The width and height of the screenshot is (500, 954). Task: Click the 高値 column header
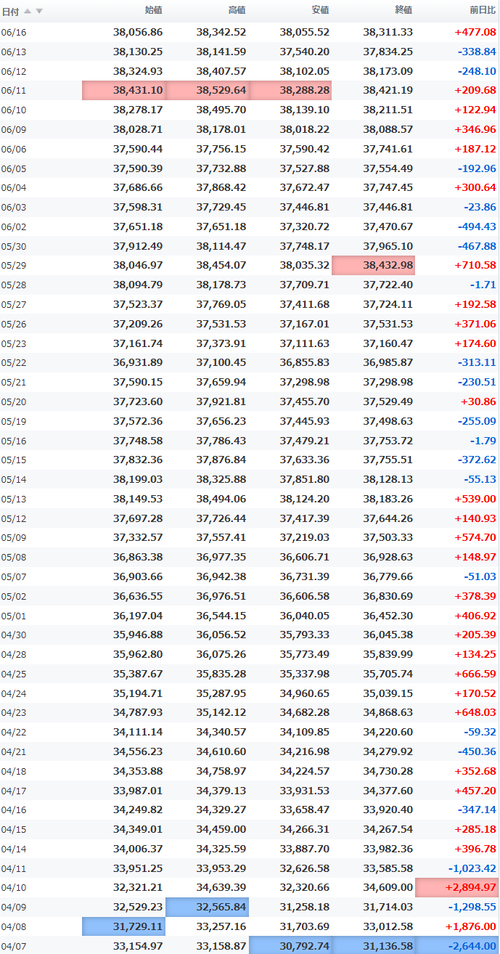click(237, 11)
